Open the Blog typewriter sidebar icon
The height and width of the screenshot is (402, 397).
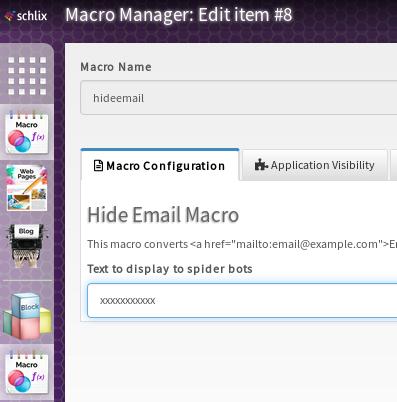pyautogui.click(x=27, y=245)
